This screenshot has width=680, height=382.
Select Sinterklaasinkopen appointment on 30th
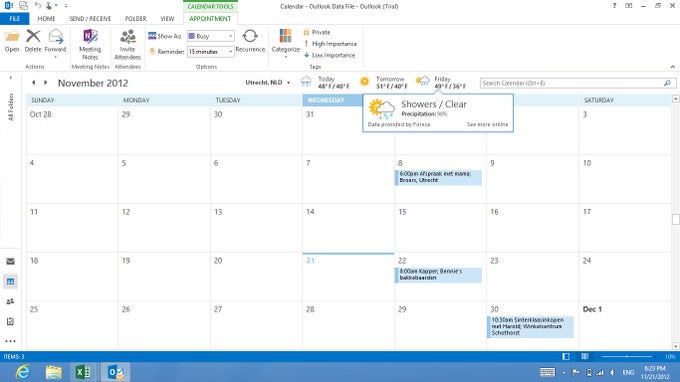click(x=530, y=326)
